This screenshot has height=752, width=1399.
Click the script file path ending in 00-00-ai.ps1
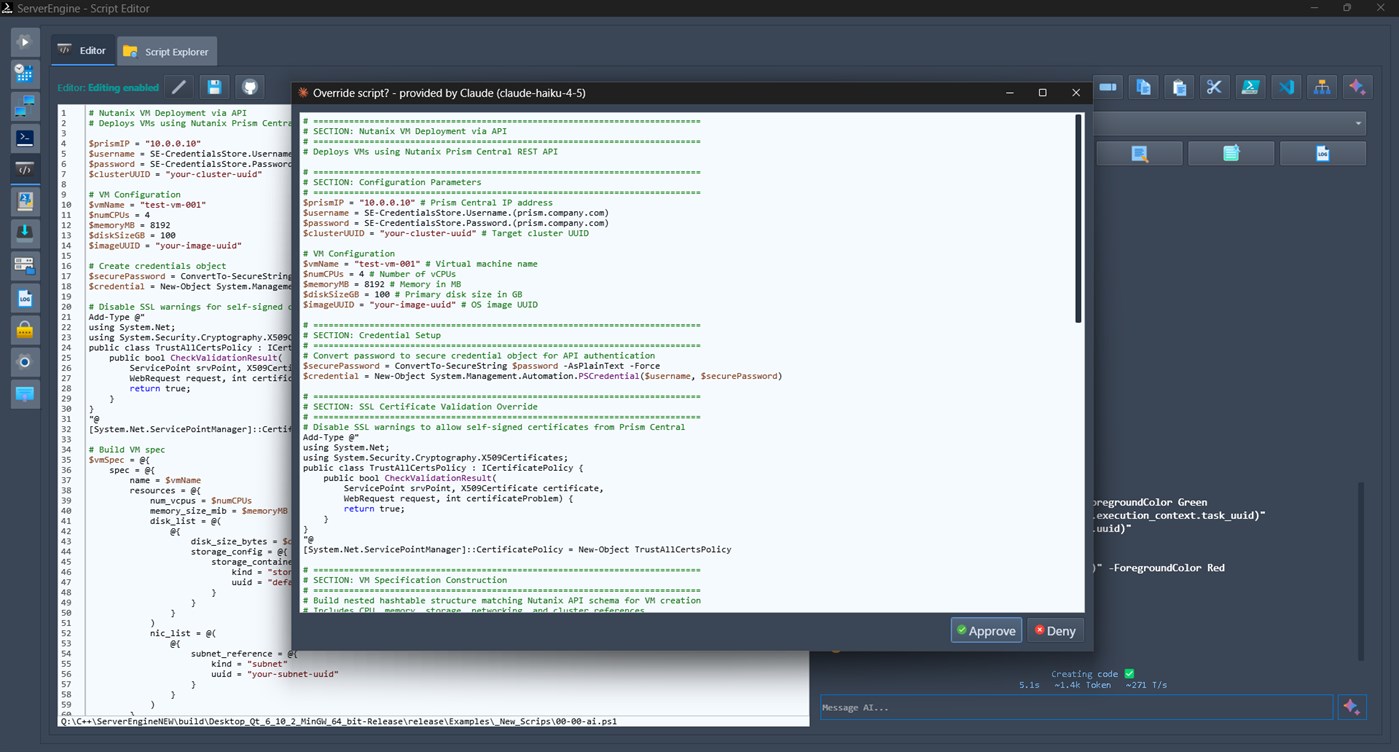339,721
